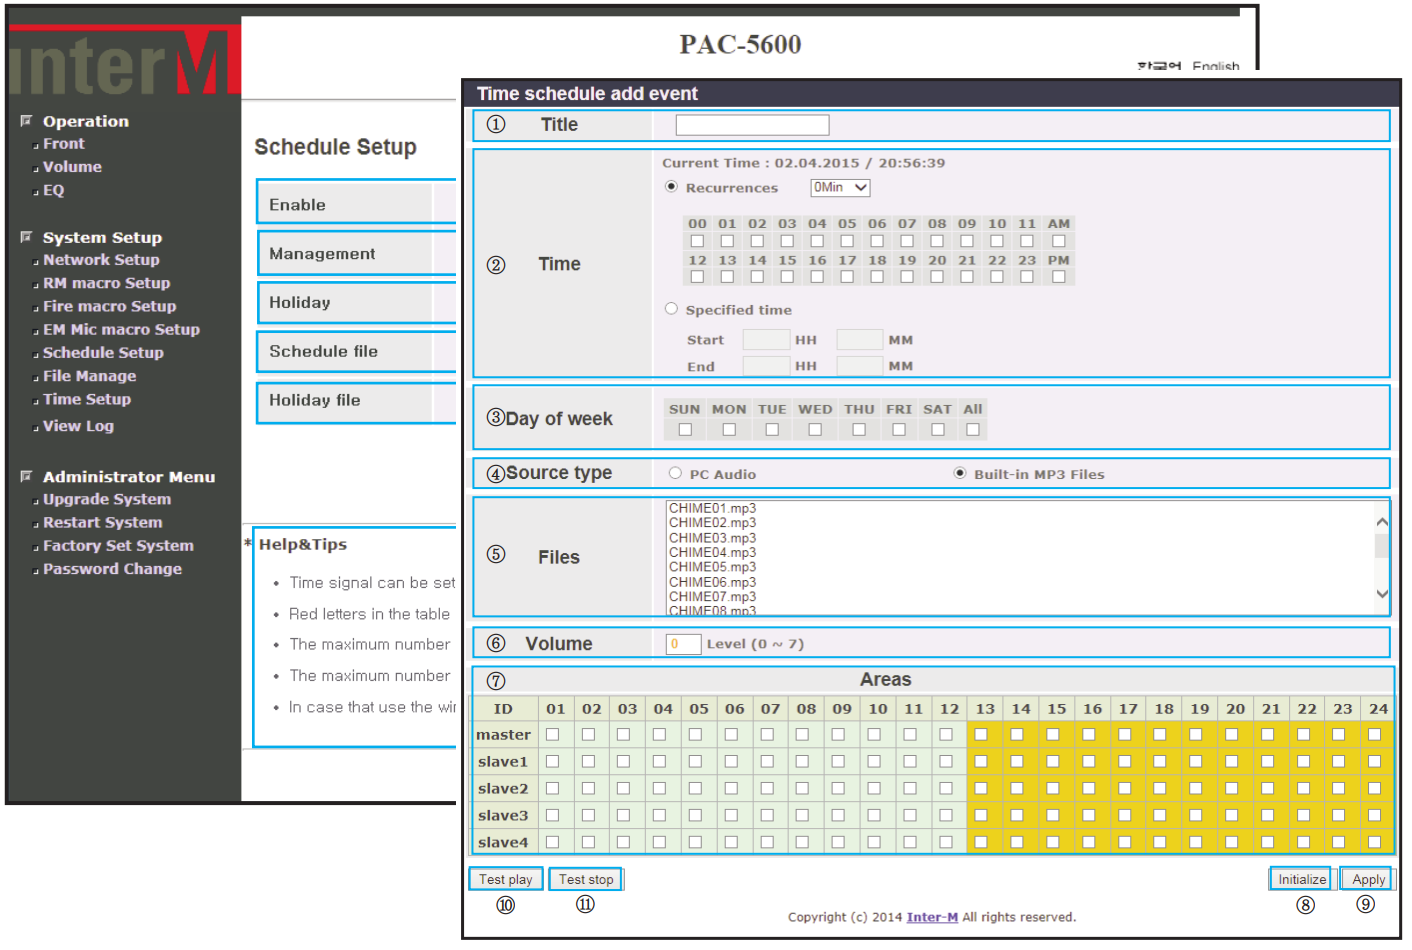Open Fire macro Setup page
Viewport: 1412px width, 950px height.
(x=109, y=306)
